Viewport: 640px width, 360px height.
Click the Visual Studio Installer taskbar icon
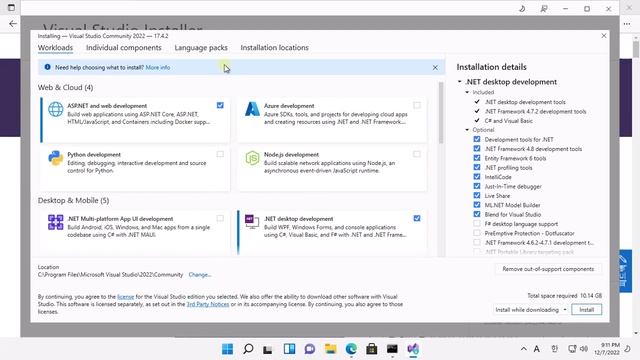[x=413, y=349]
